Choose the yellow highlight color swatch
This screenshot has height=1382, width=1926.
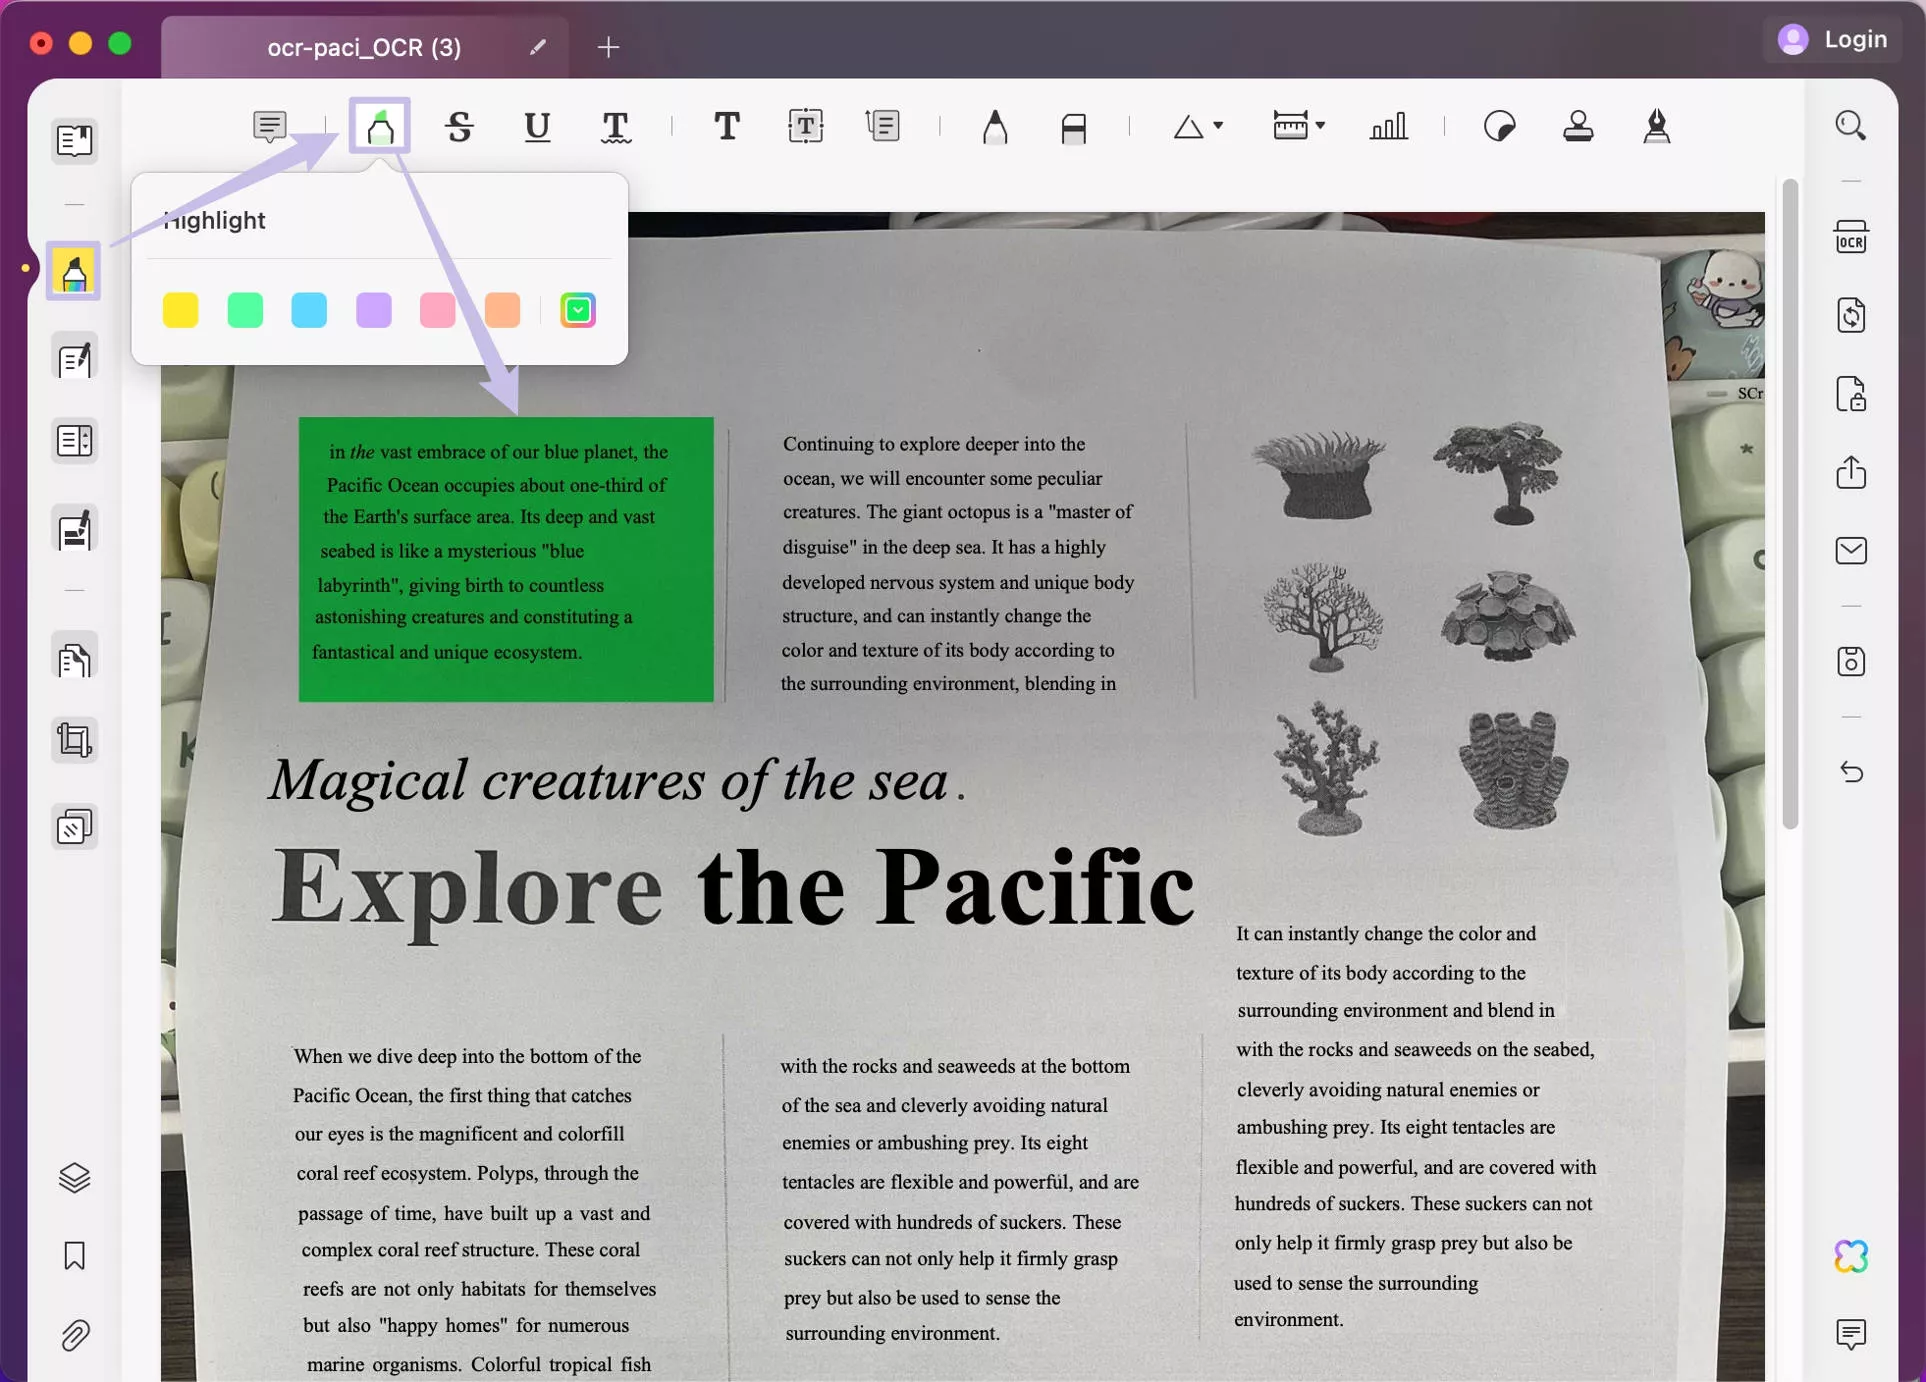181,310
